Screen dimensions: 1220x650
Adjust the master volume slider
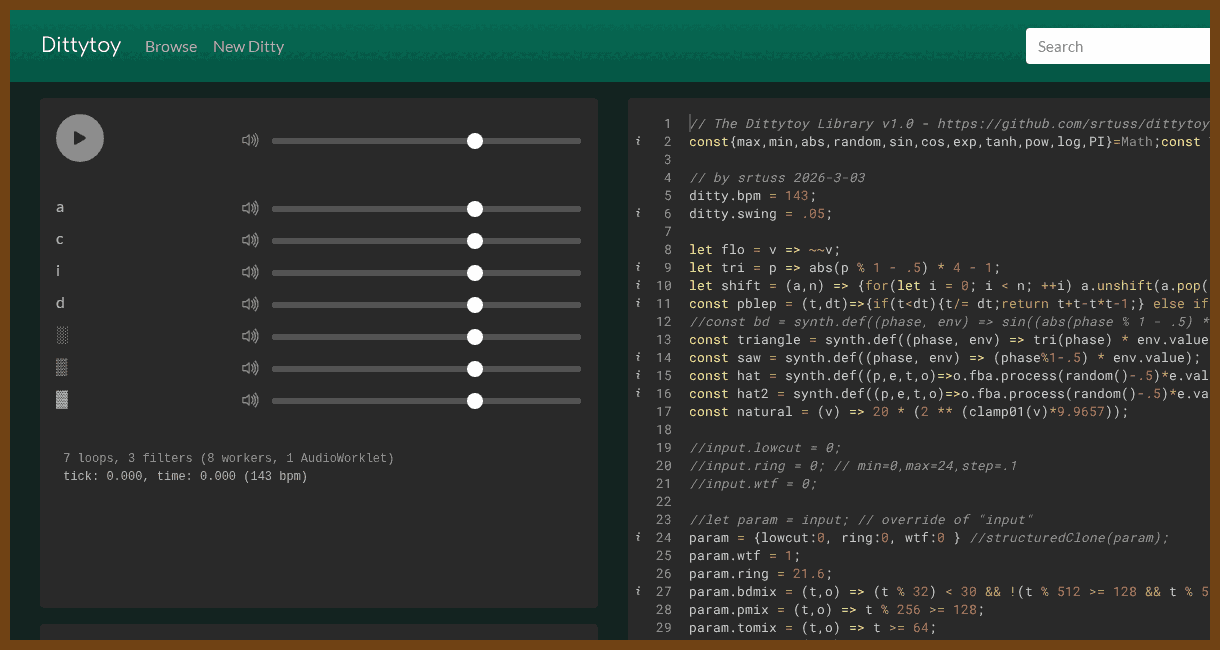[x=426, y=141]
